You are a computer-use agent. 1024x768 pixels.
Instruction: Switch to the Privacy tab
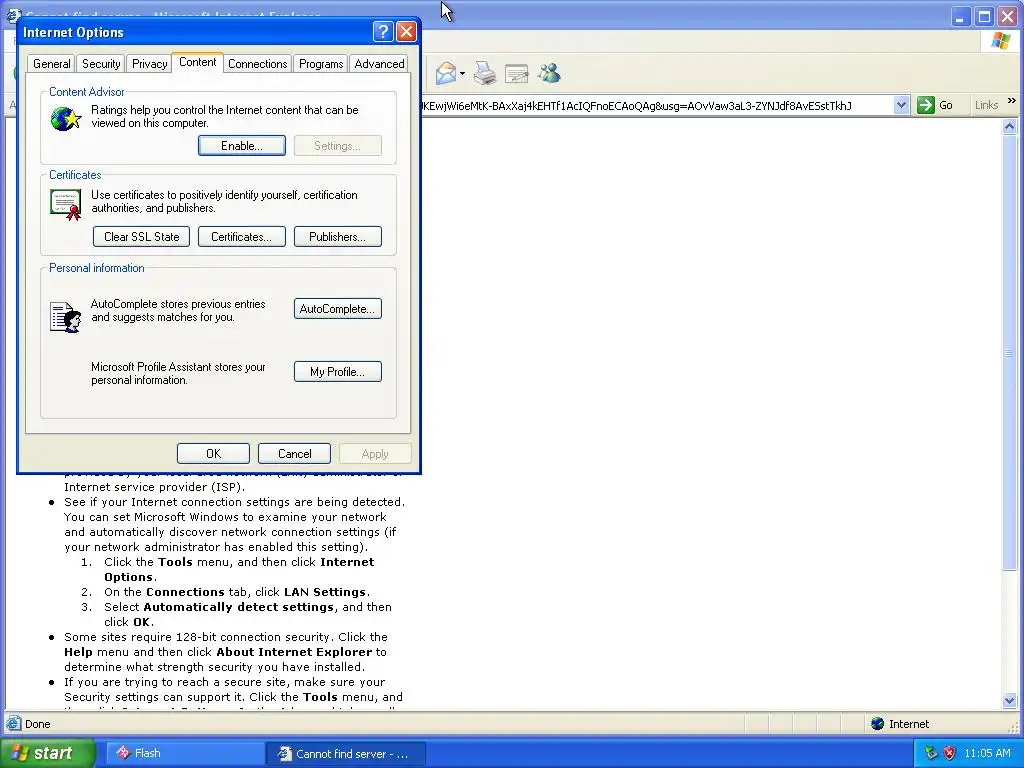pos(150,63)
